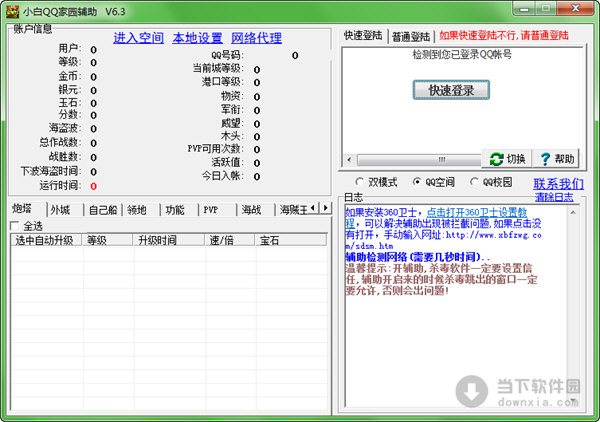The height and width of the screenshot is (422, 600).
Task: Click the 快速登录 button
Action: point(451,90)
